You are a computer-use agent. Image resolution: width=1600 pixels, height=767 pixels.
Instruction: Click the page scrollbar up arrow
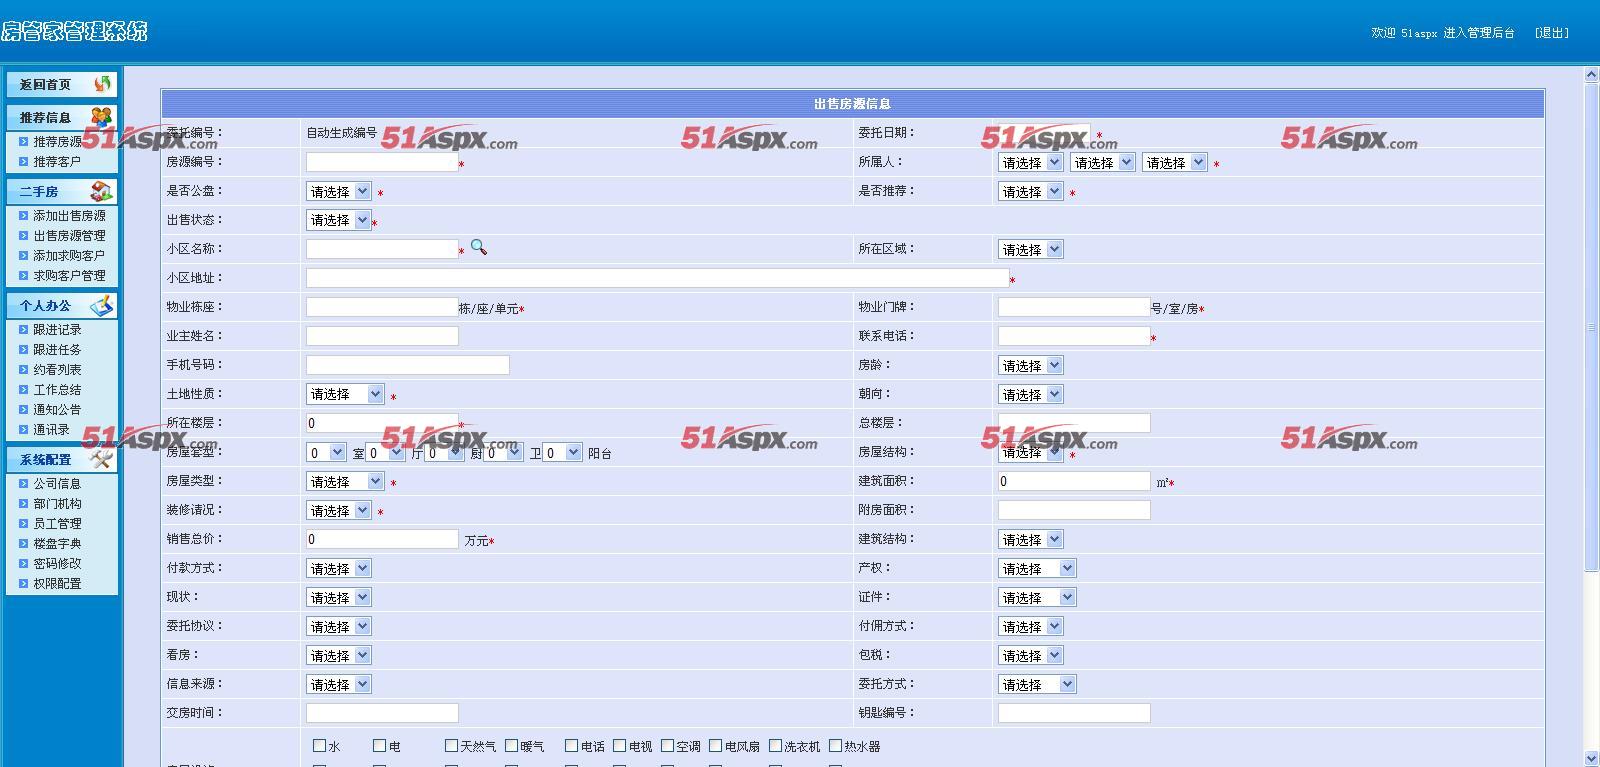(1591, 75)
